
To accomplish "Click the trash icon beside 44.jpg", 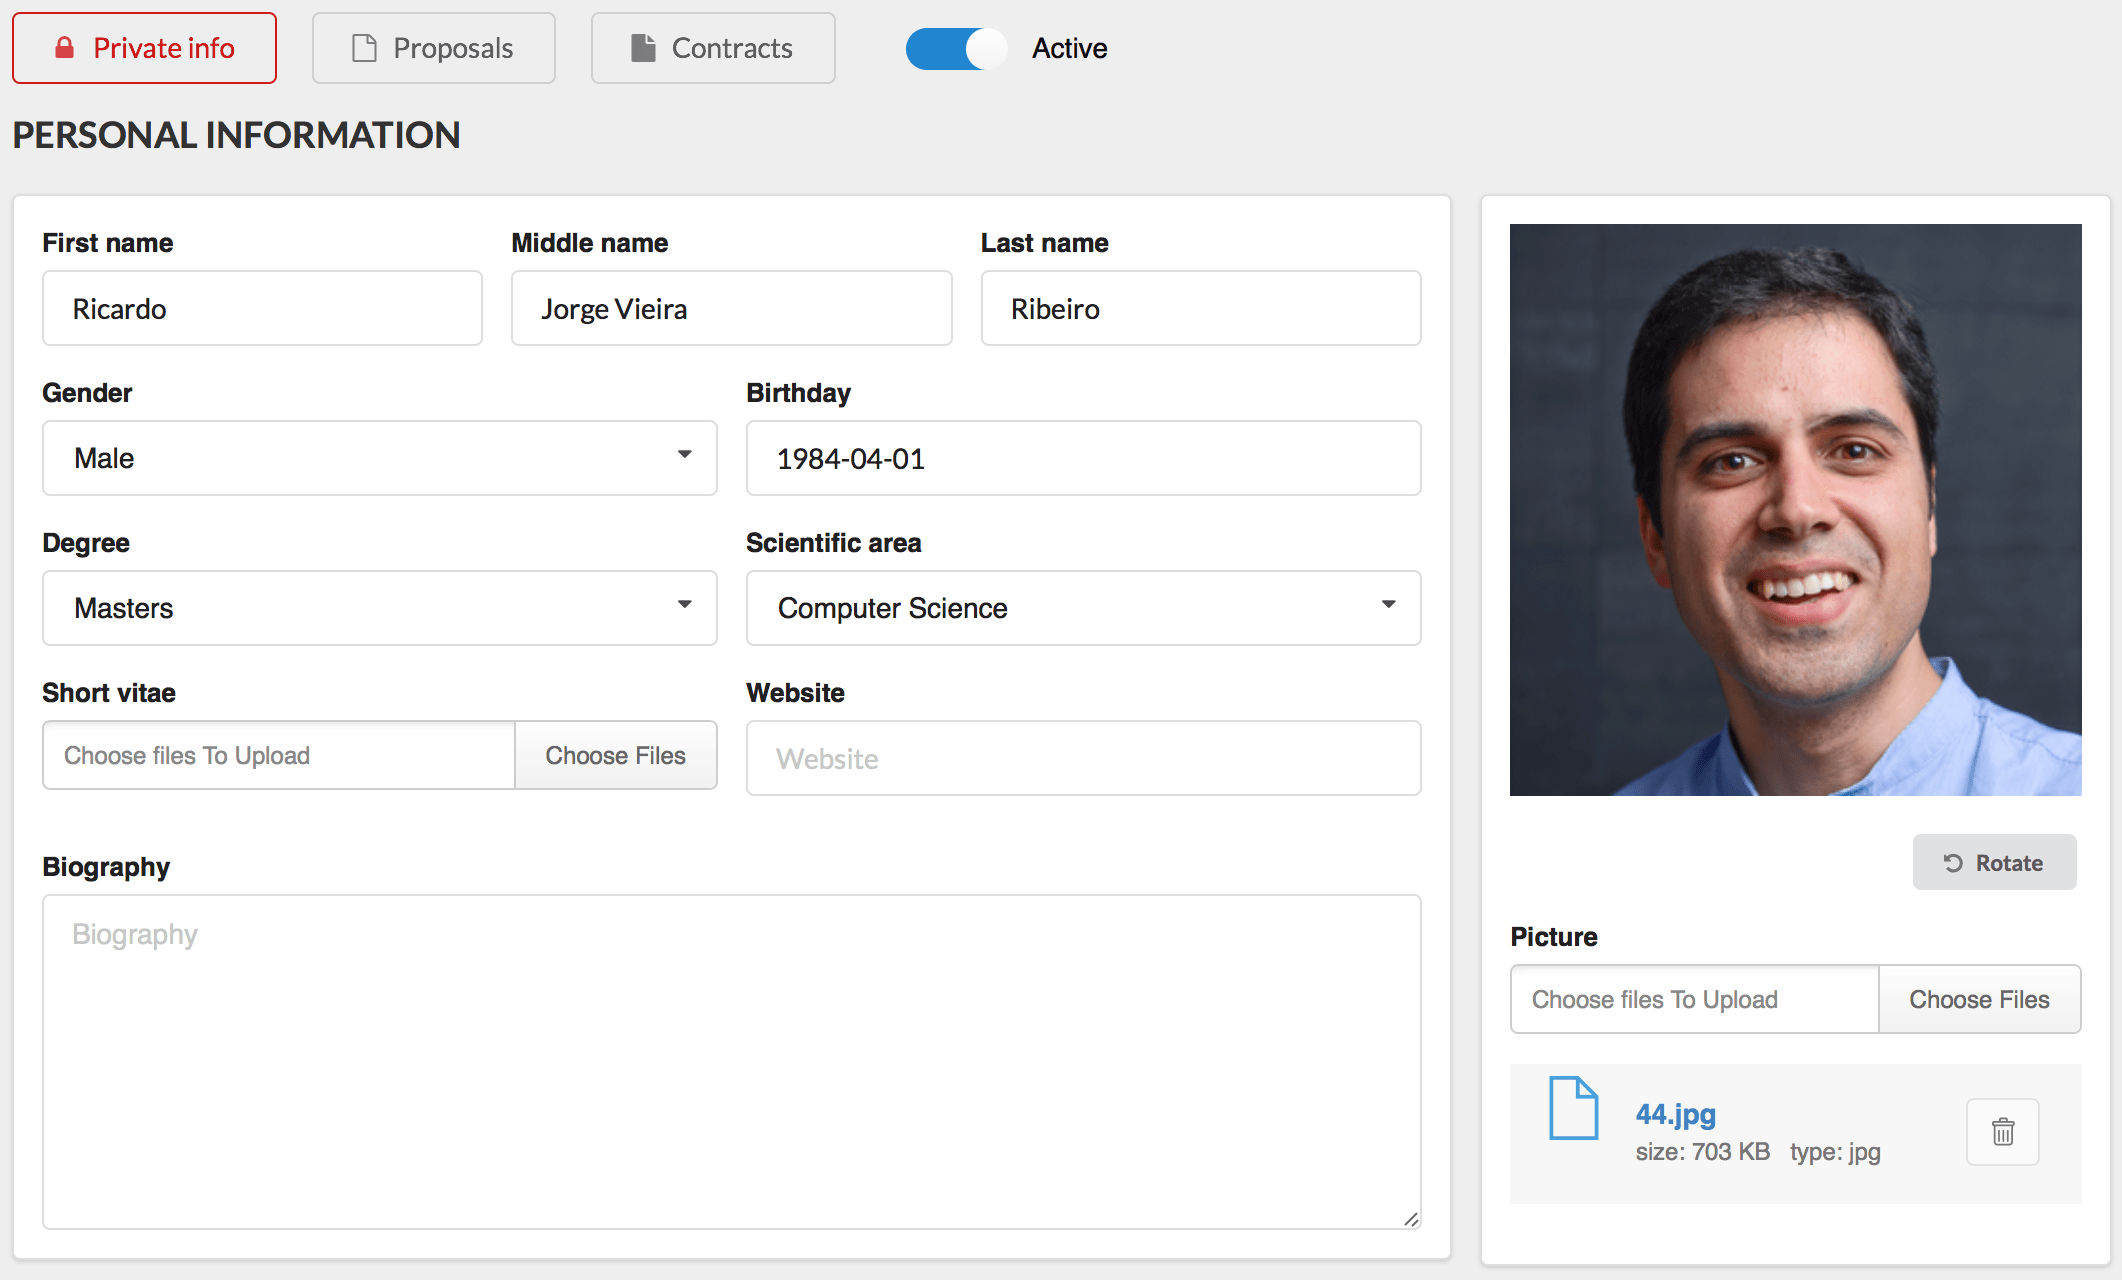I will tap(2002, 1132).
